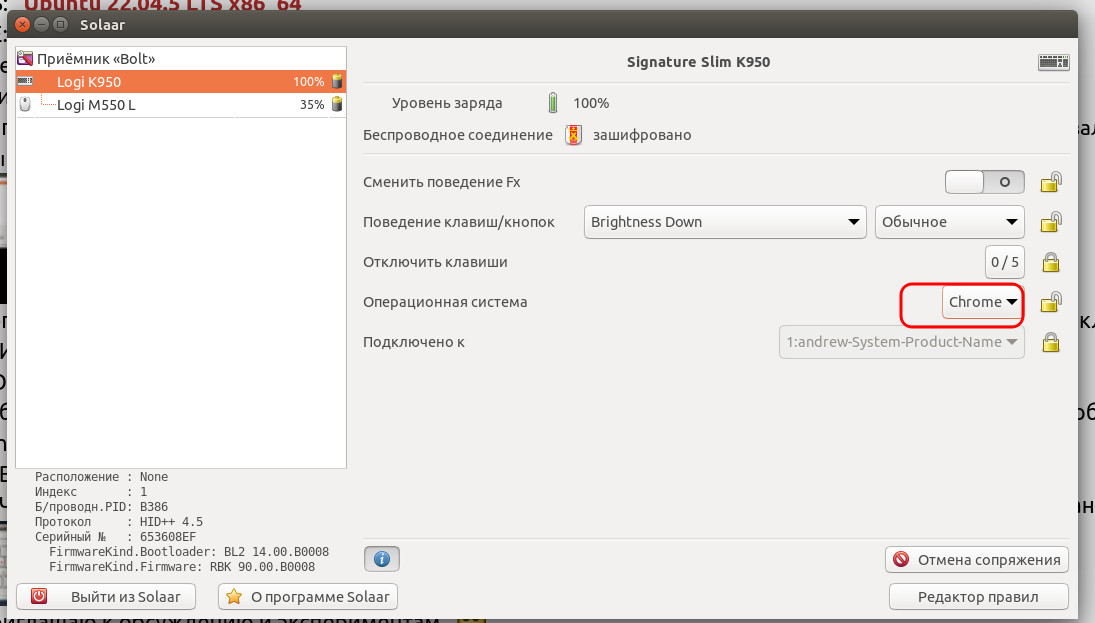
Task: Click the battery icon in Logi K950 row
Action: [x=337, y=82]
